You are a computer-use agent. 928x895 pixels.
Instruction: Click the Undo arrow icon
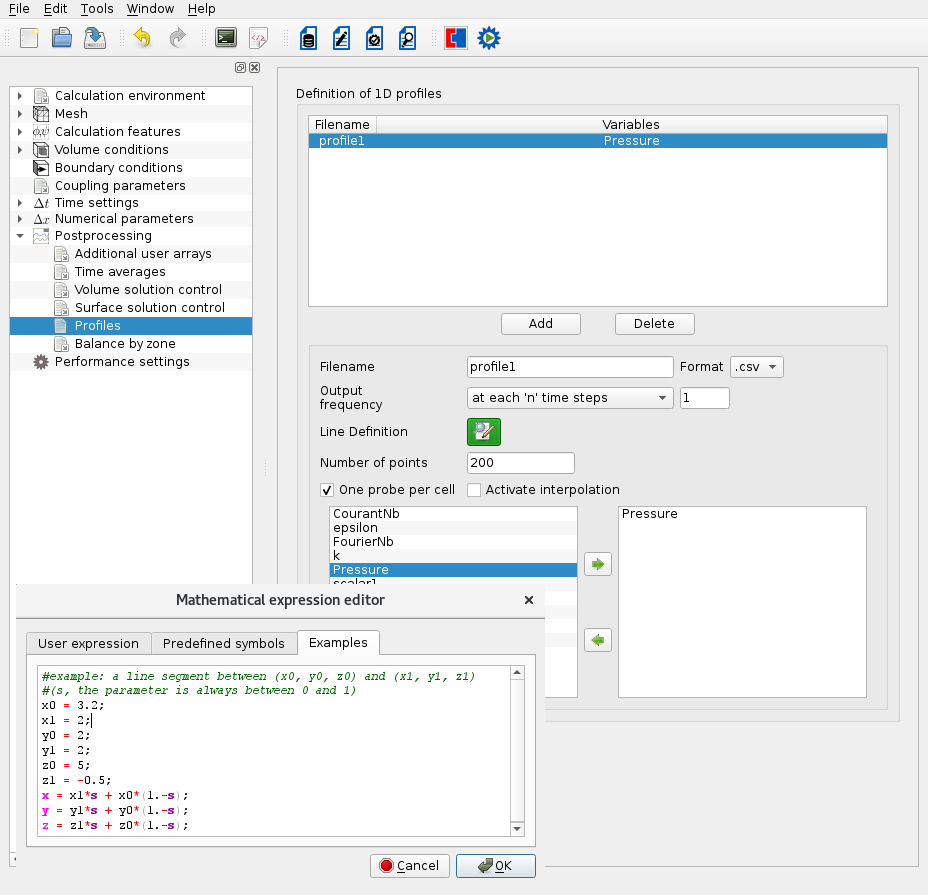tap(143, 39)
